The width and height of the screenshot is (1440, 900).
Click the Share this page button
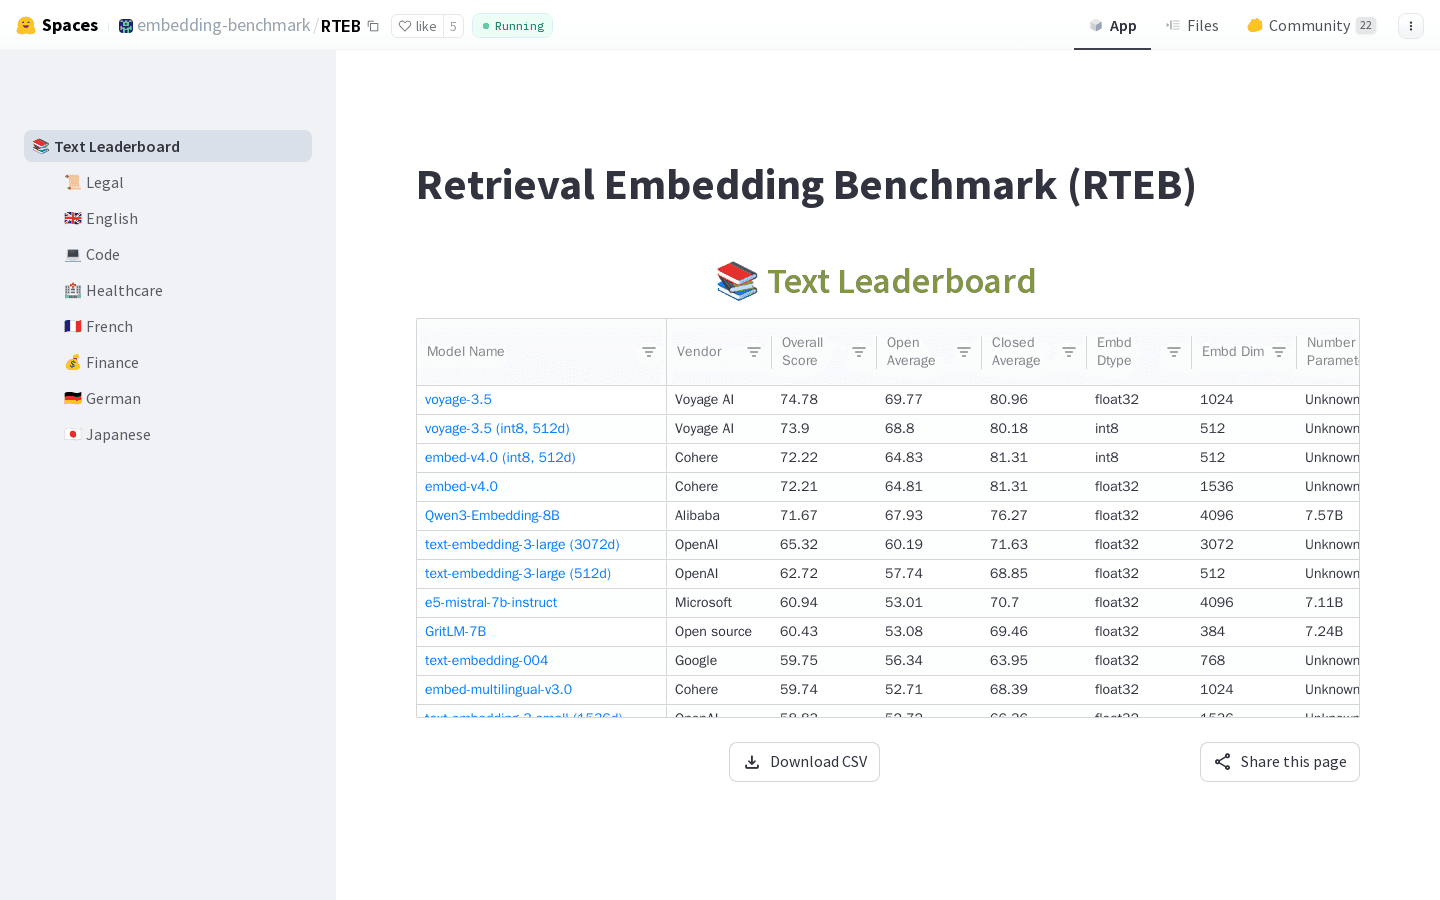pyautogui.click(x=1279, y=762)
